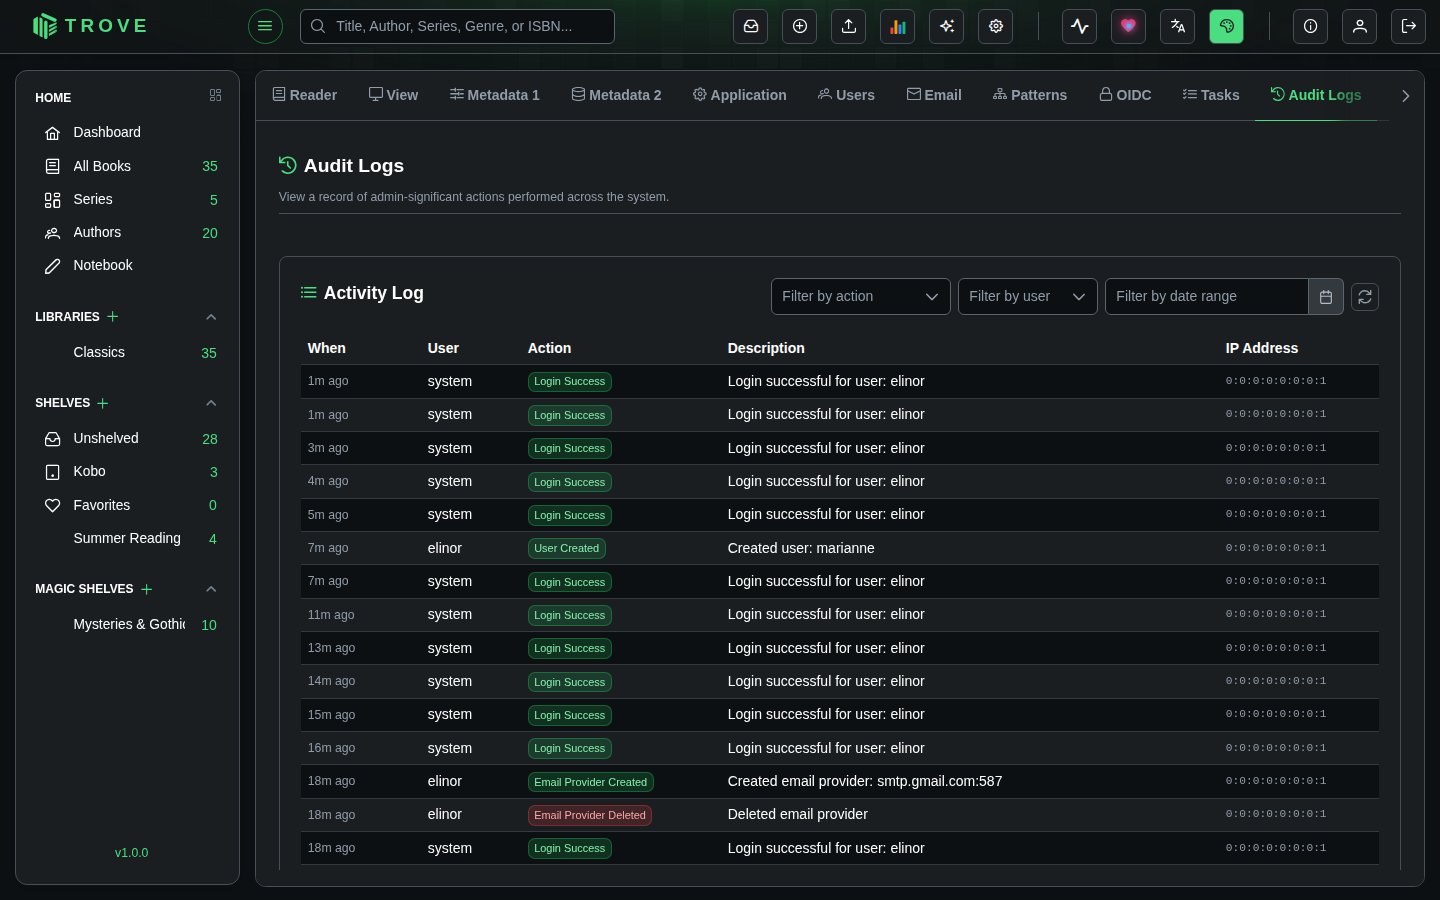Click the activity pulse icon
Image resolution: width=1440 pixels, height=900 pixels.
click(x=1080, y=26)
